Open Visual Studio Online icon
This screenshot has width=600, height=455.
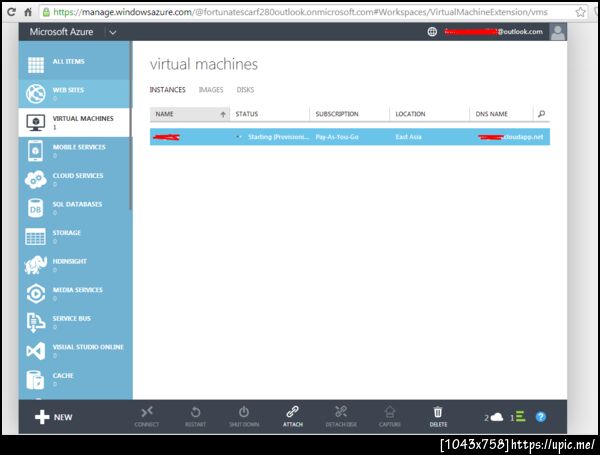pos(35,351)
